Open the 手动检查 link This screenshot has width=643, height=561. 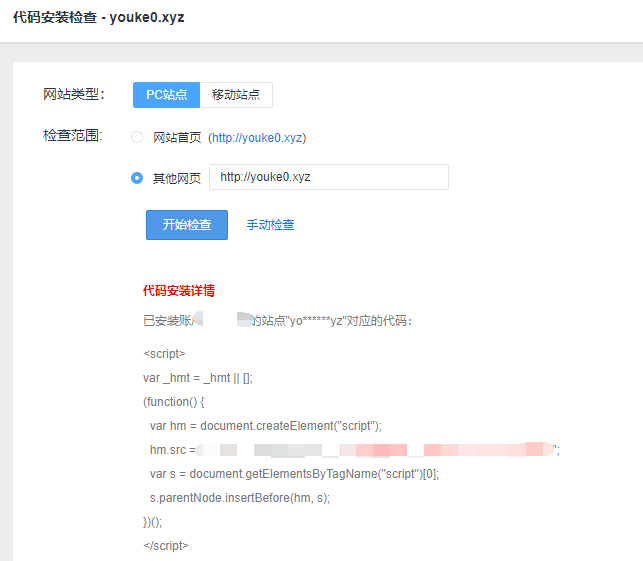(x=270, y=225)
